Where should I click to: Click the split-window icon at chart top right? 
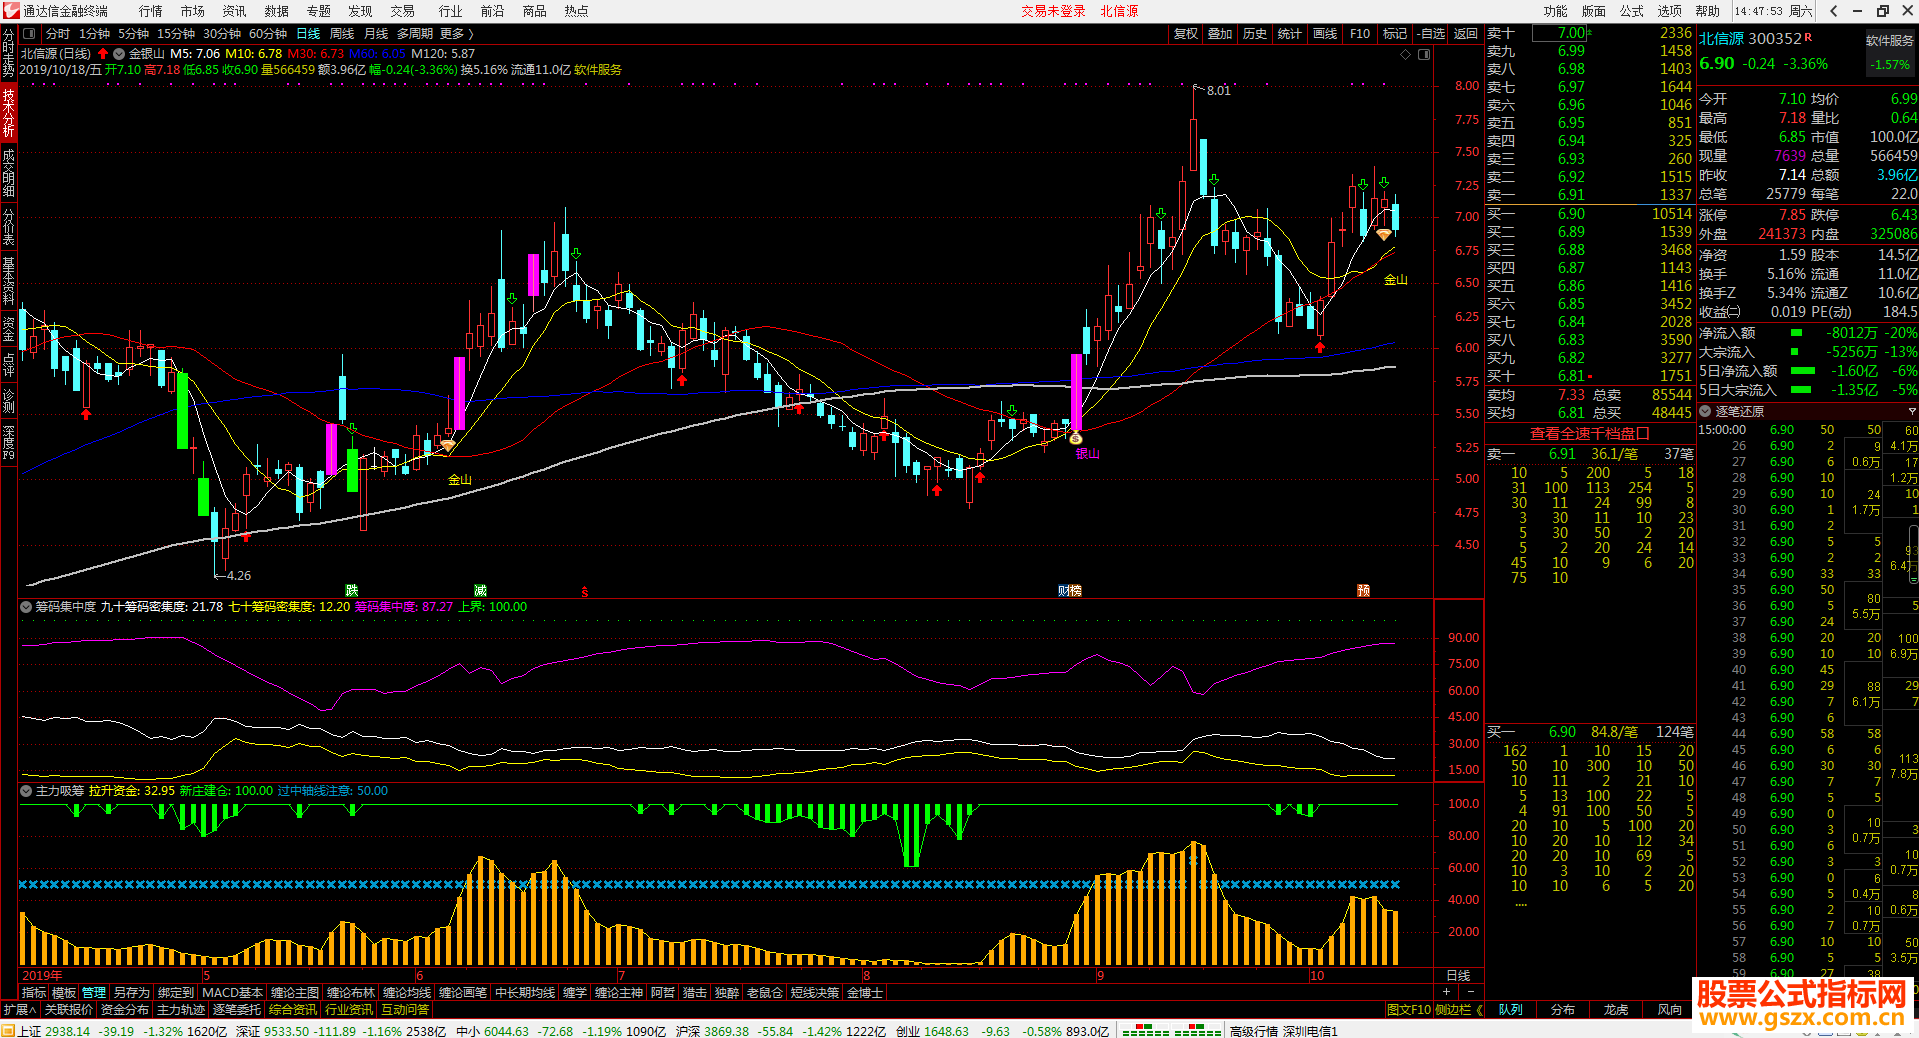1424,54
